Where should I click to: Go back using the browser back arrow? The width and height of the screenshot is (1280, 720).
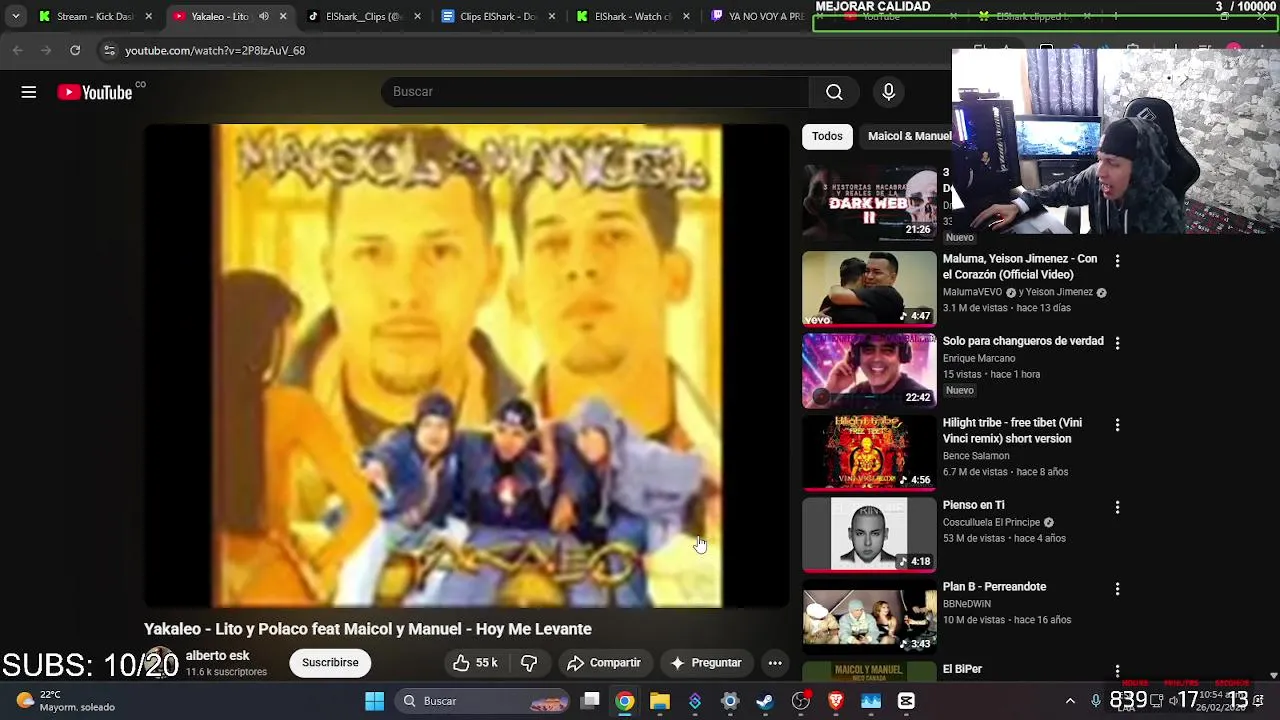[18, 50]
